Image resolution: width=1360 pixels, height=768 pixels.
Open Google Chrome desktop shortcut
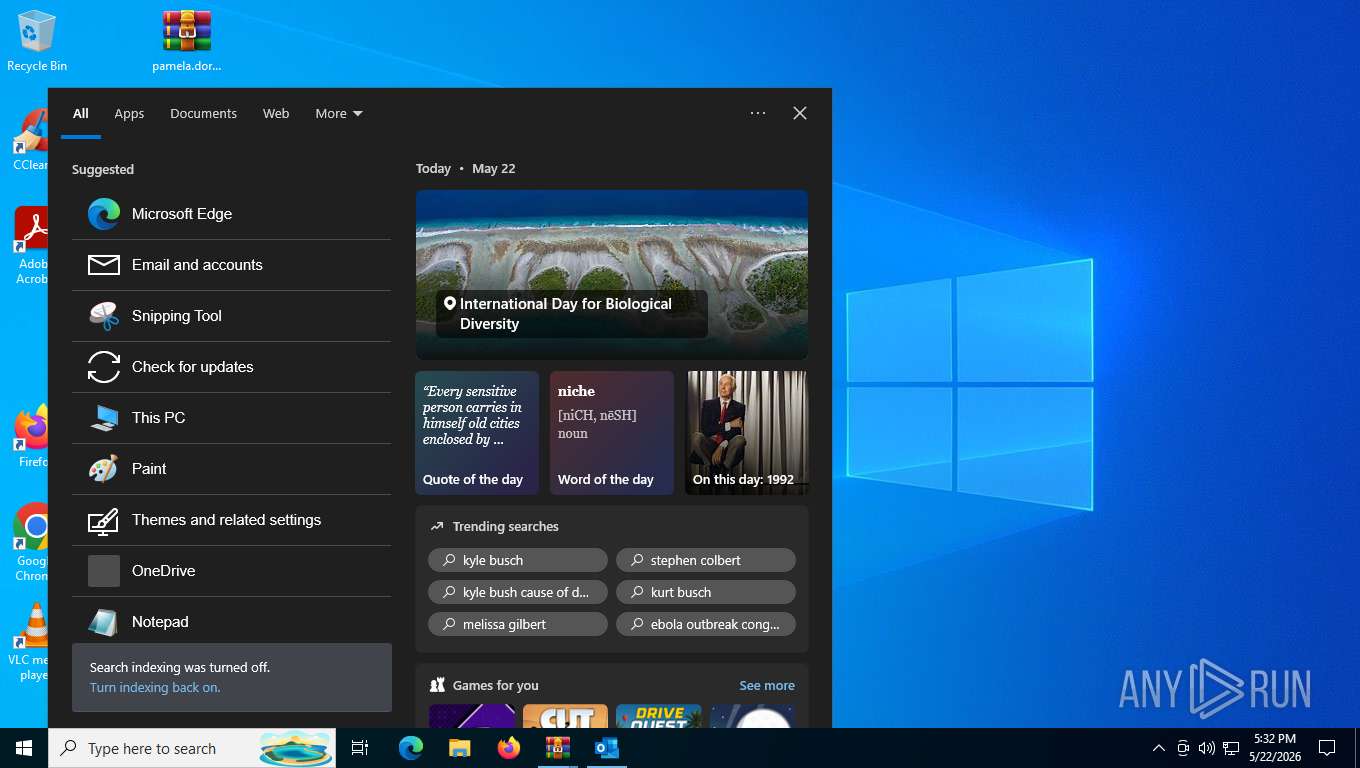tap(30, 541)
